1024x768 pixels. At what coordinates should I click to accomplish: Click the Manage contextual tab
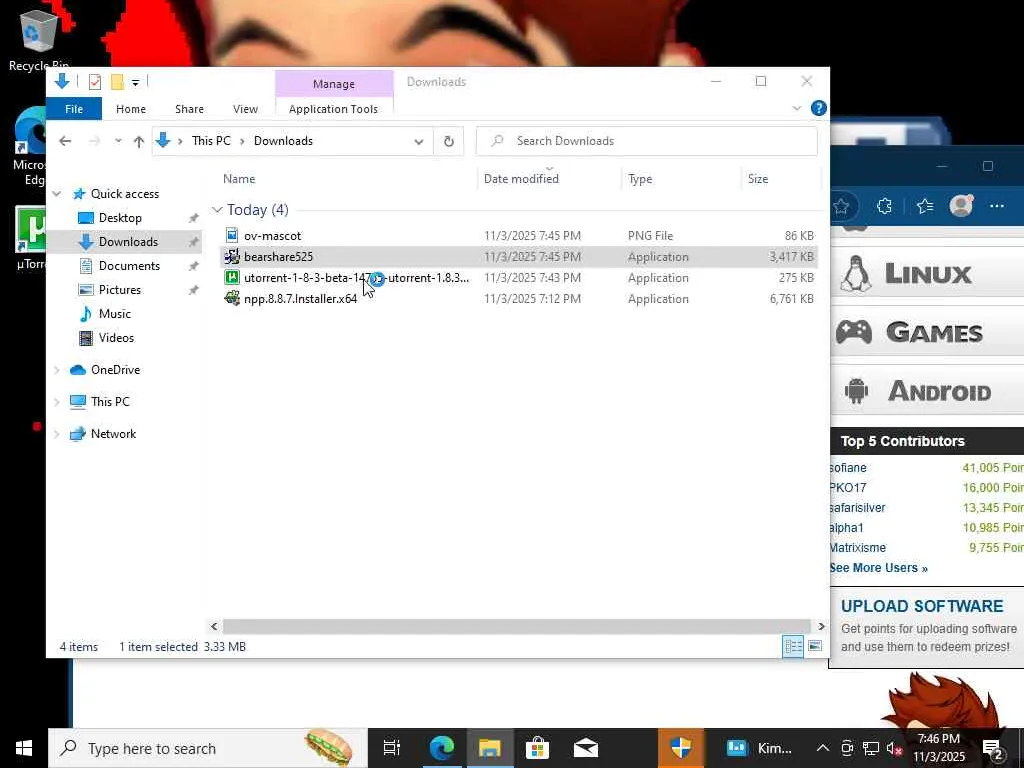[334, 84]
